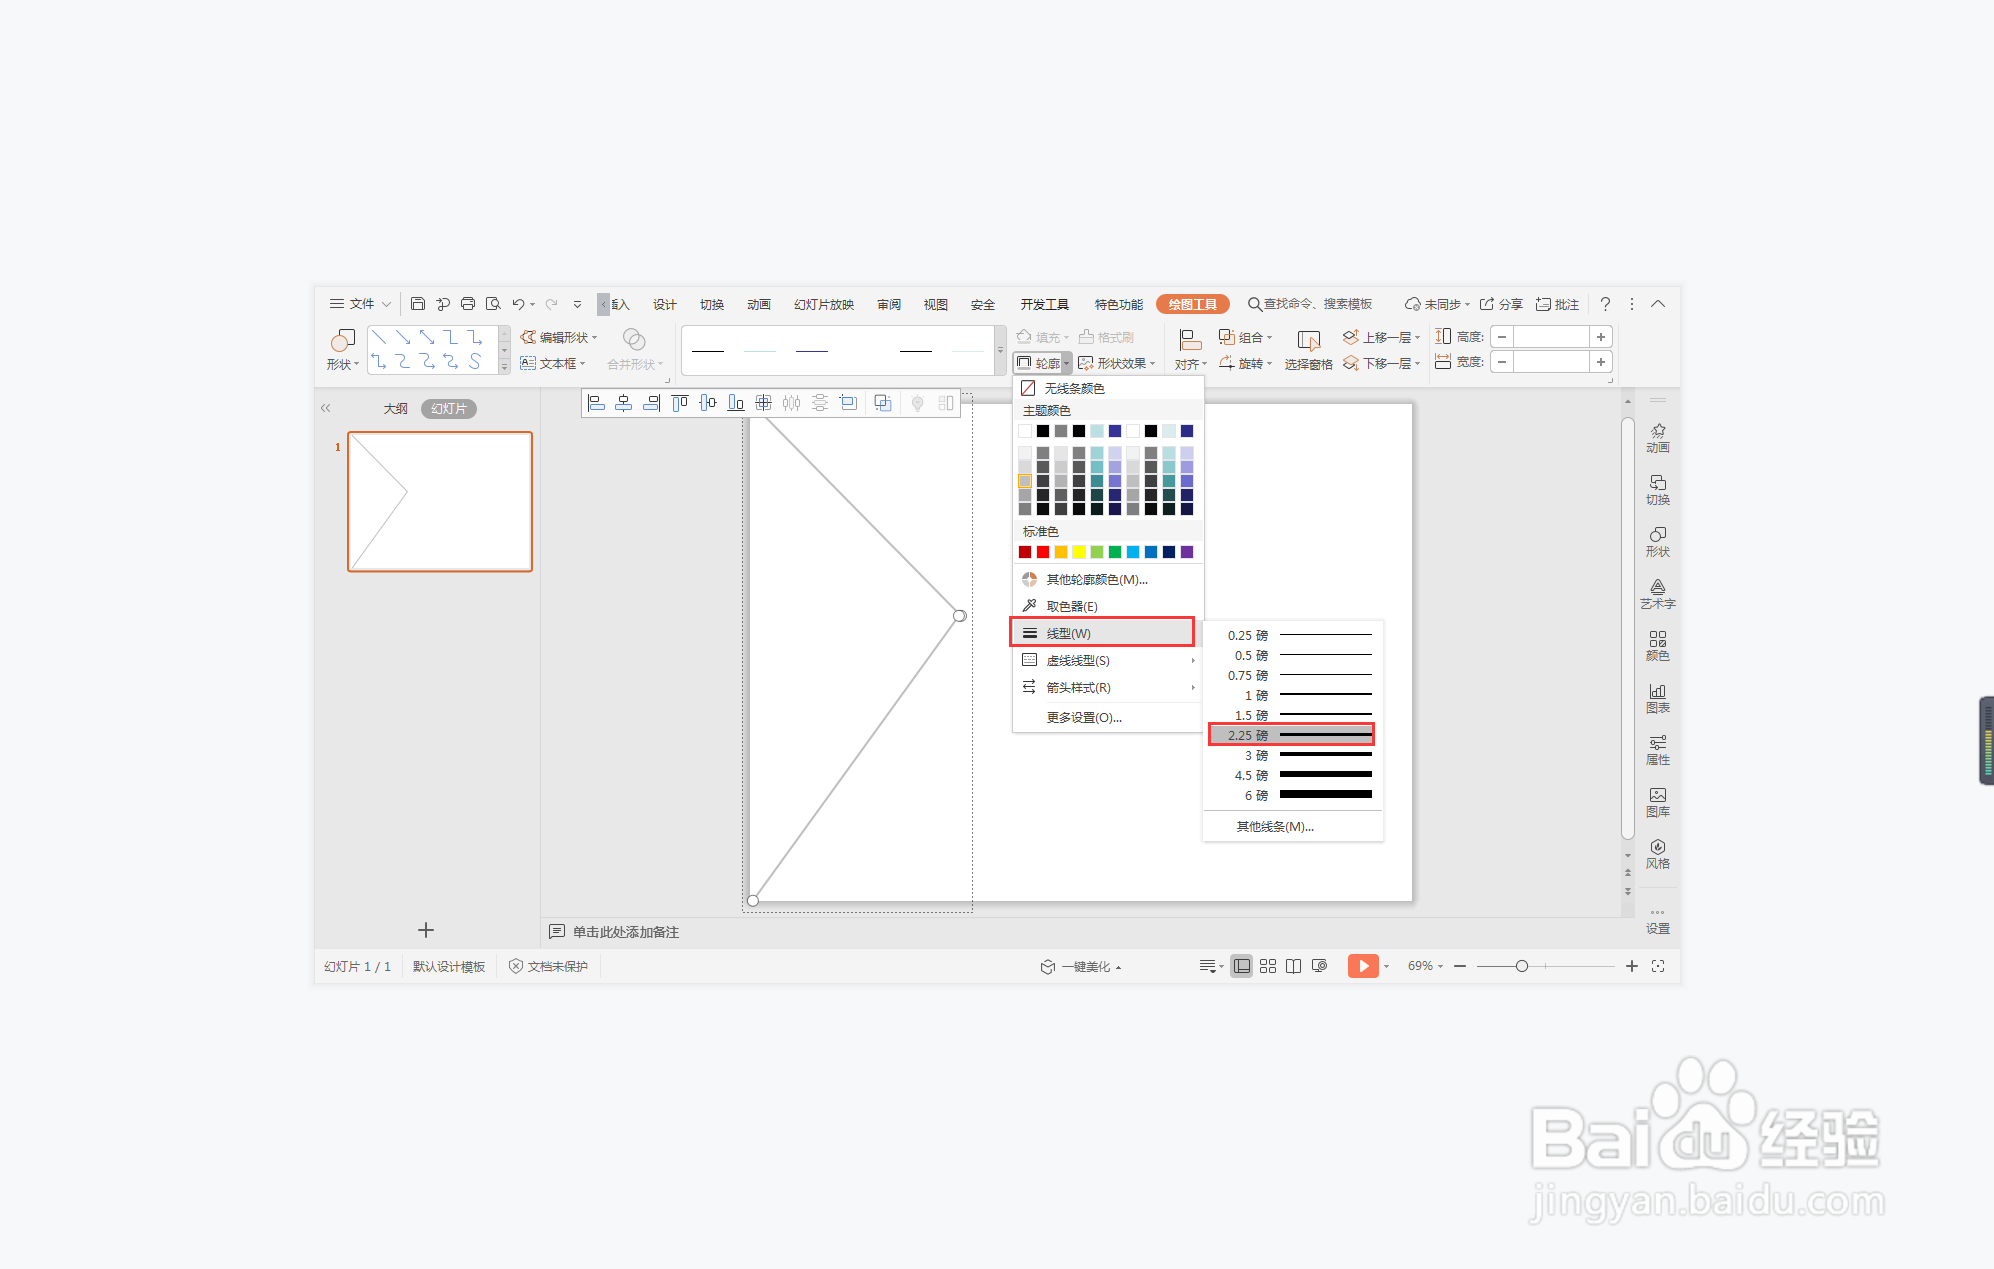The image size is (1994, 1269).
Task: Click 更多设置(O)... in outline menu
Action: click(x=1084, y=717)
